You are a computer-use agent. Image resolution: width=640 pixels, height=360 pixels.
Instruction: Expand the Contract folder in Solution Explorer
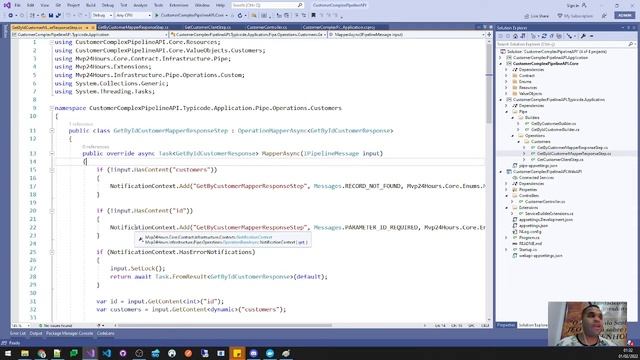click(506, 76)
